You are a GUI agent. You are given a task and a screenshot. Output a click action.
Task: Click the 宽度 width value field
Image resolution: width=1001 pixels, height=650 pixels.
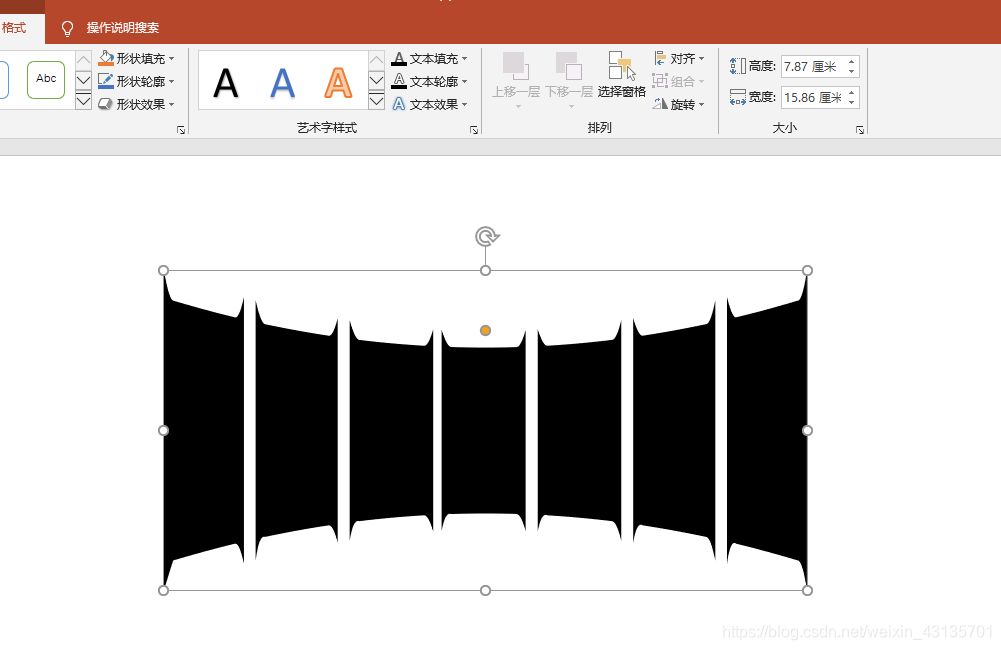[x=813, y=98]
